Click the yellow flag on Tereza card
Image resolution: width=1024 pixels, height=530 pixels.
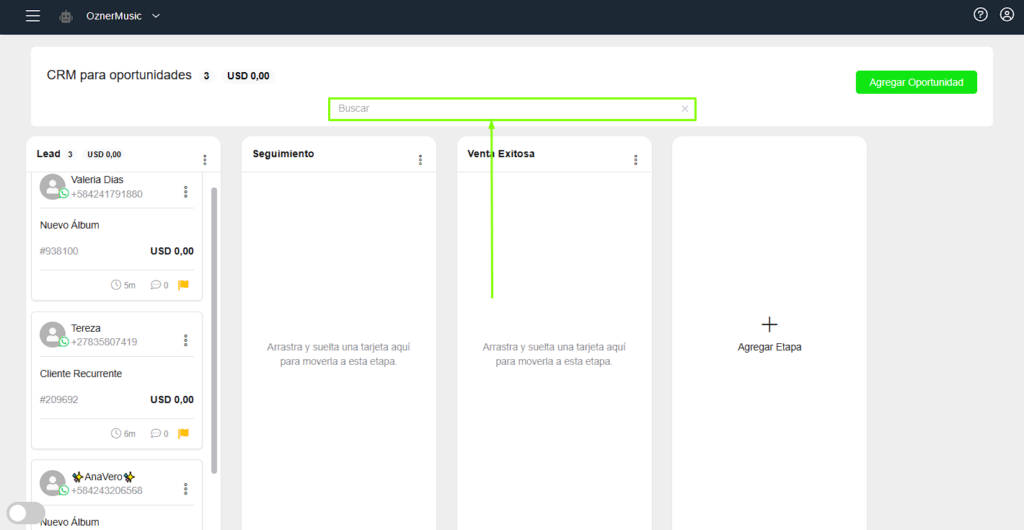[x=183, y=433]
